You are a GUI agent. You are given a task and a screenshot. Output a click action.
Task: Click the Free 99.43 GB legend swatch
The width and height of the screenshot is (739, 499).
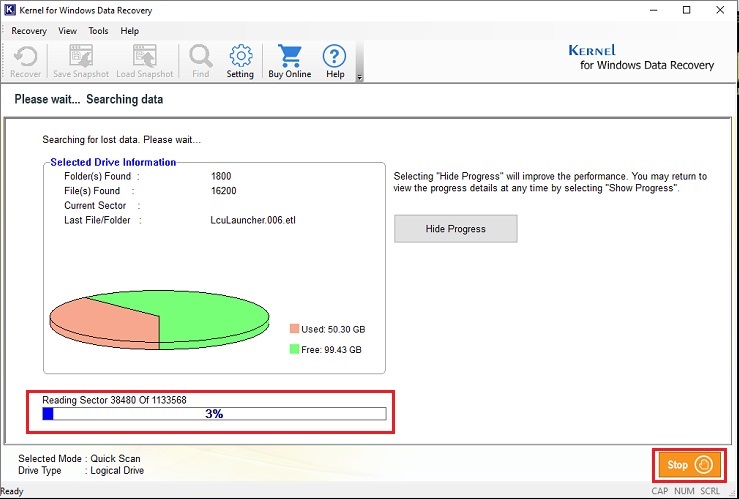click(x=294, y=349)
